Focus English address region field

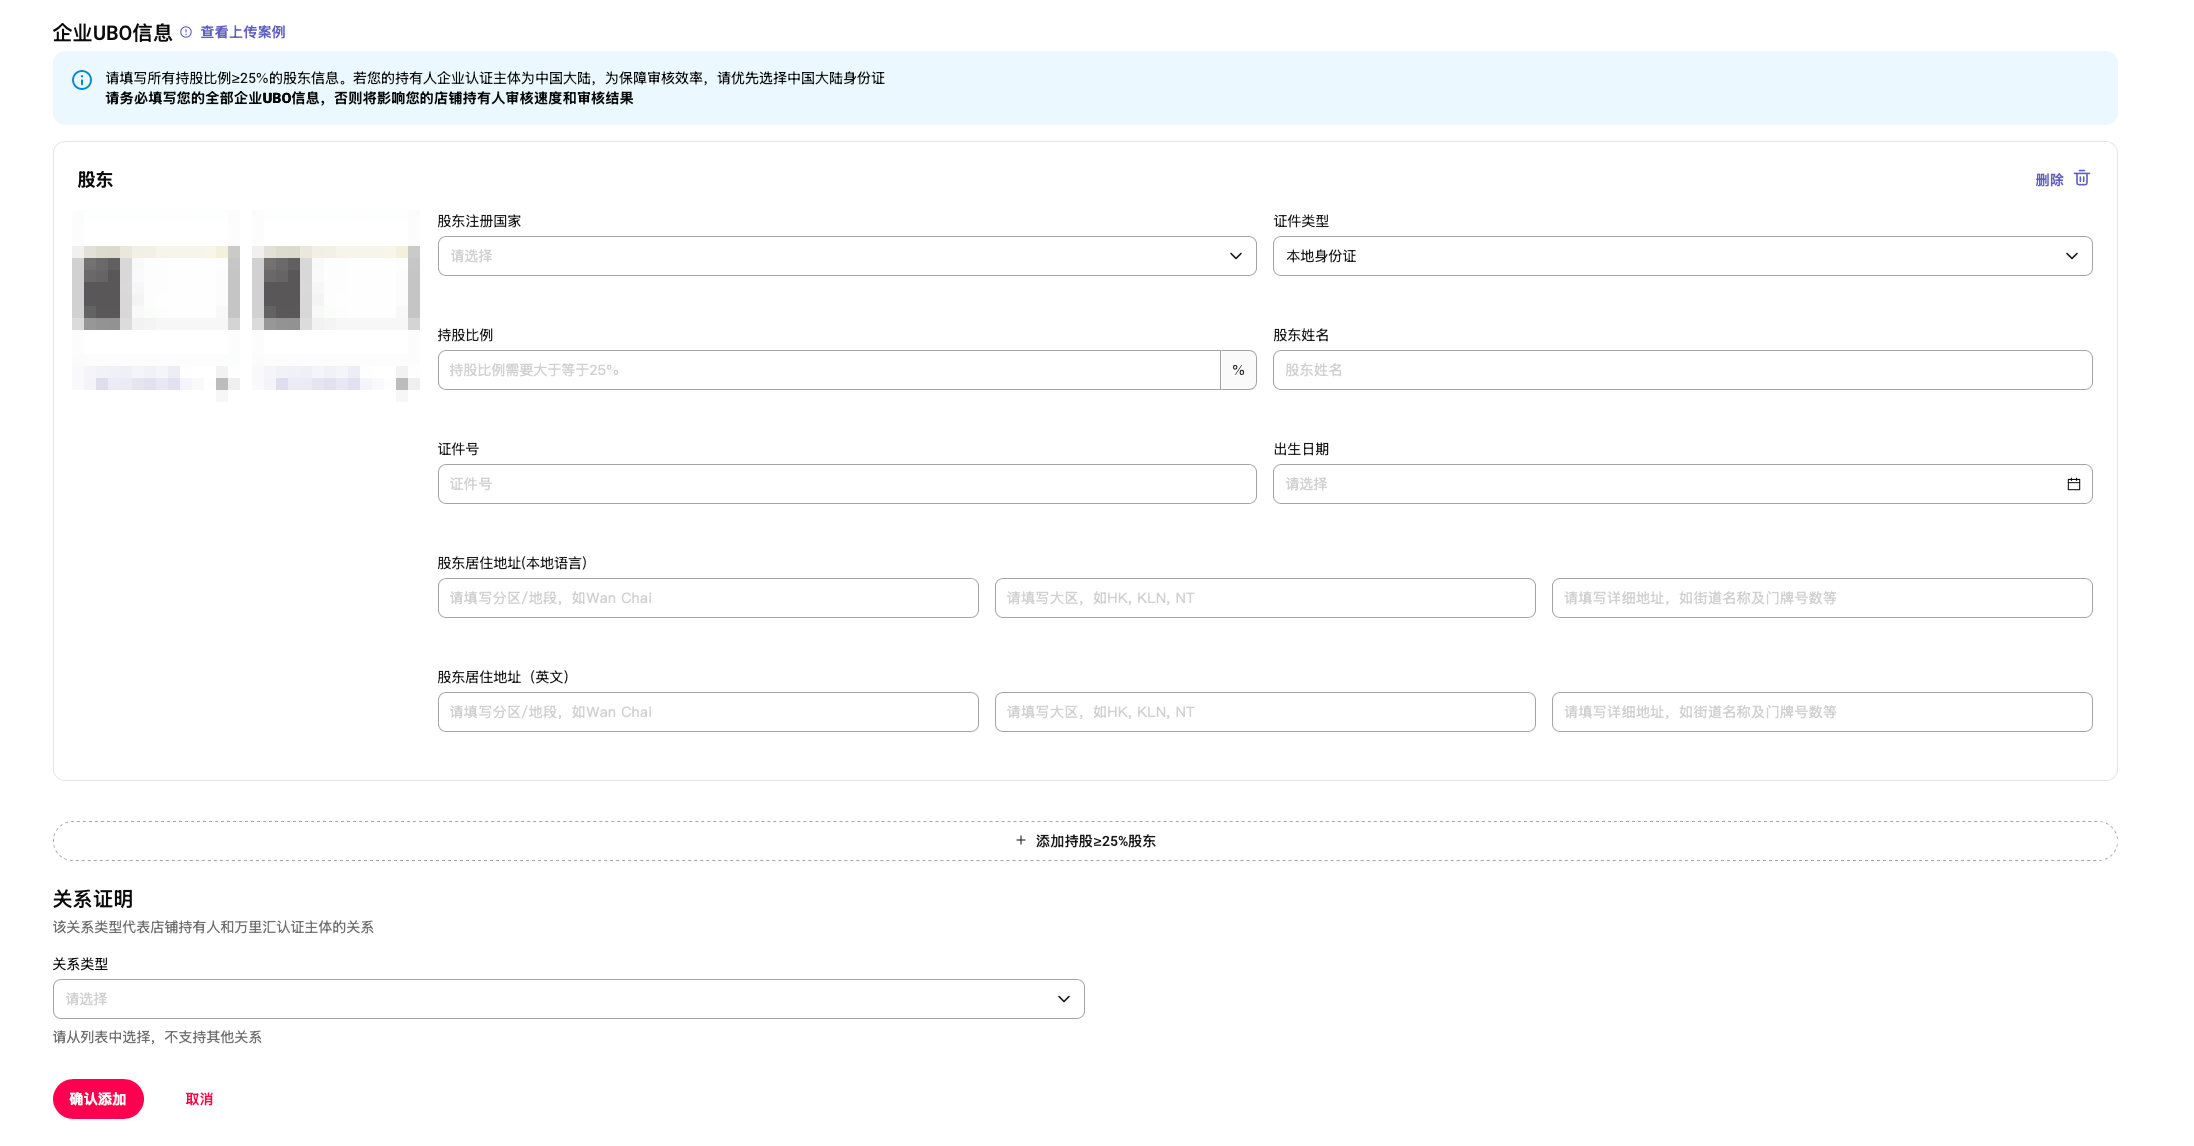1265,712
